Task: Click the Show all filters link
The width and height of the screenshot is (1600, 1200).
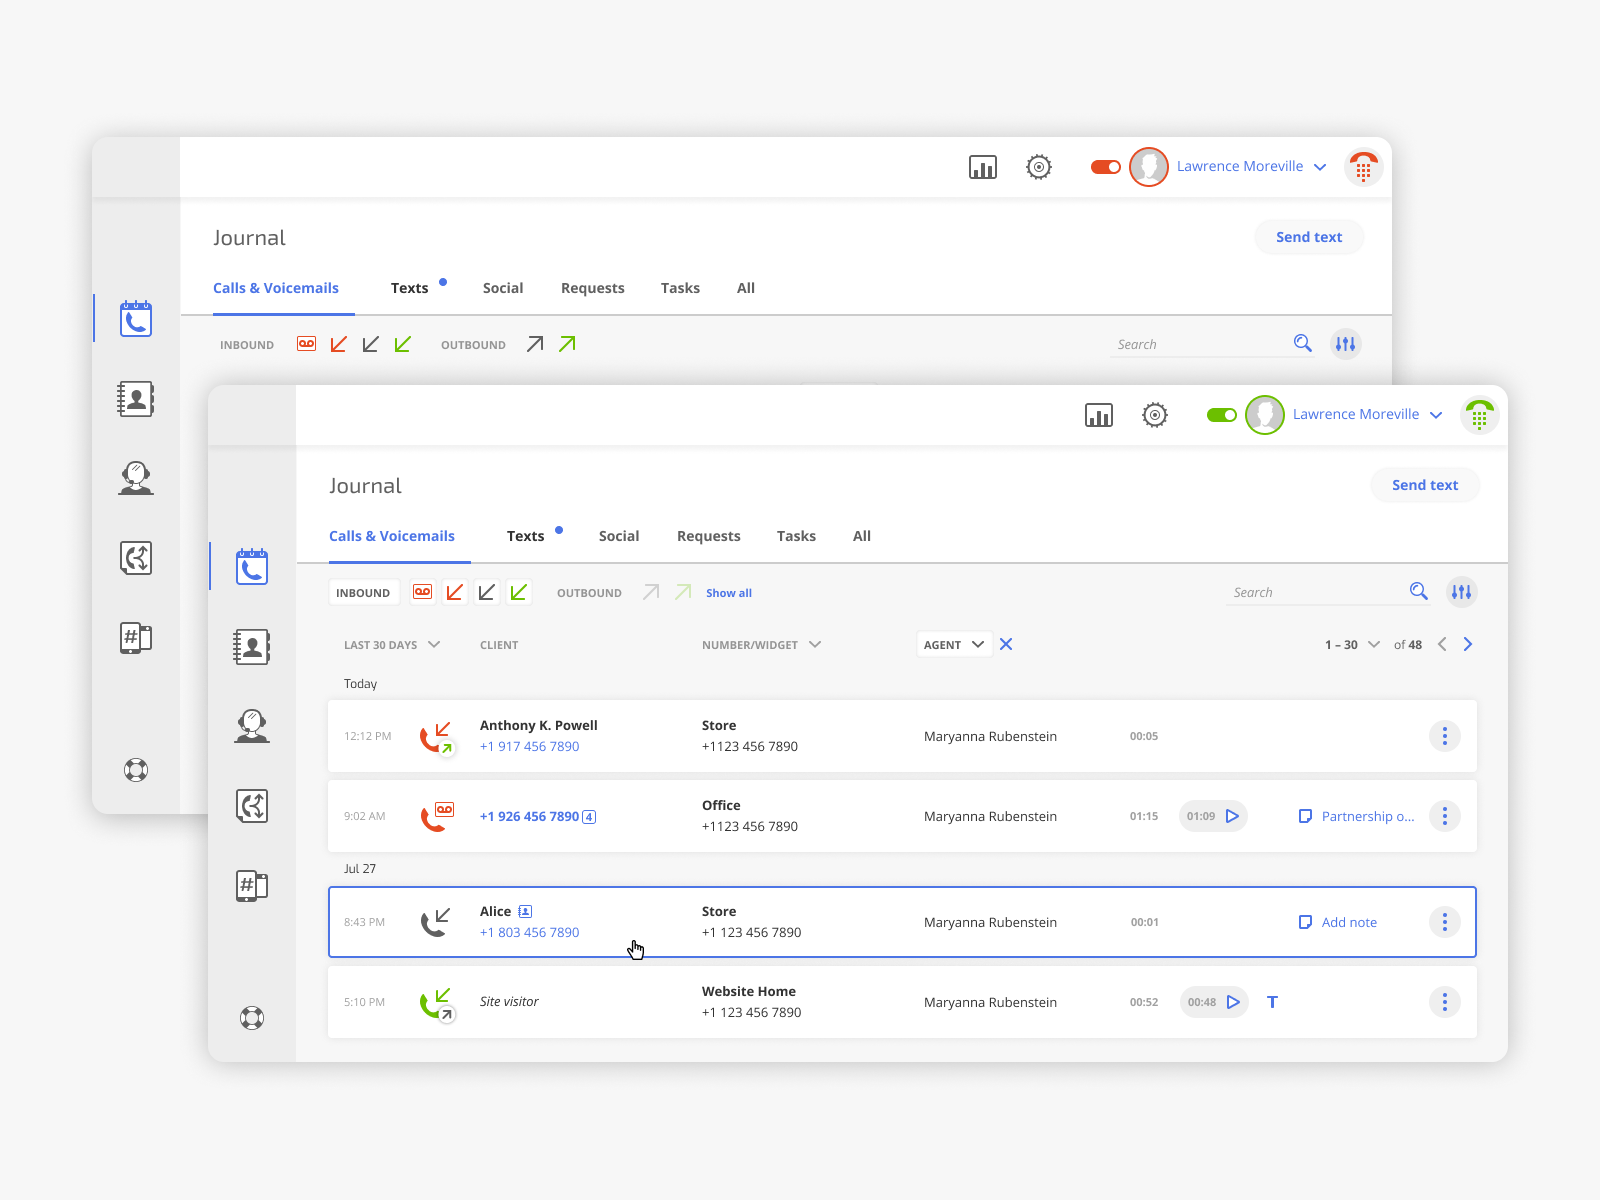Action: [728, 593]
